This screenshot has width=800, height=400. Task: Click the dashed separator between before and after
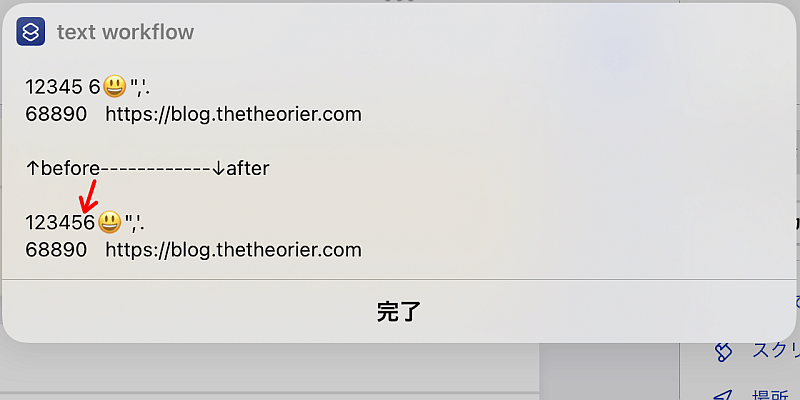tap(155, 168)
